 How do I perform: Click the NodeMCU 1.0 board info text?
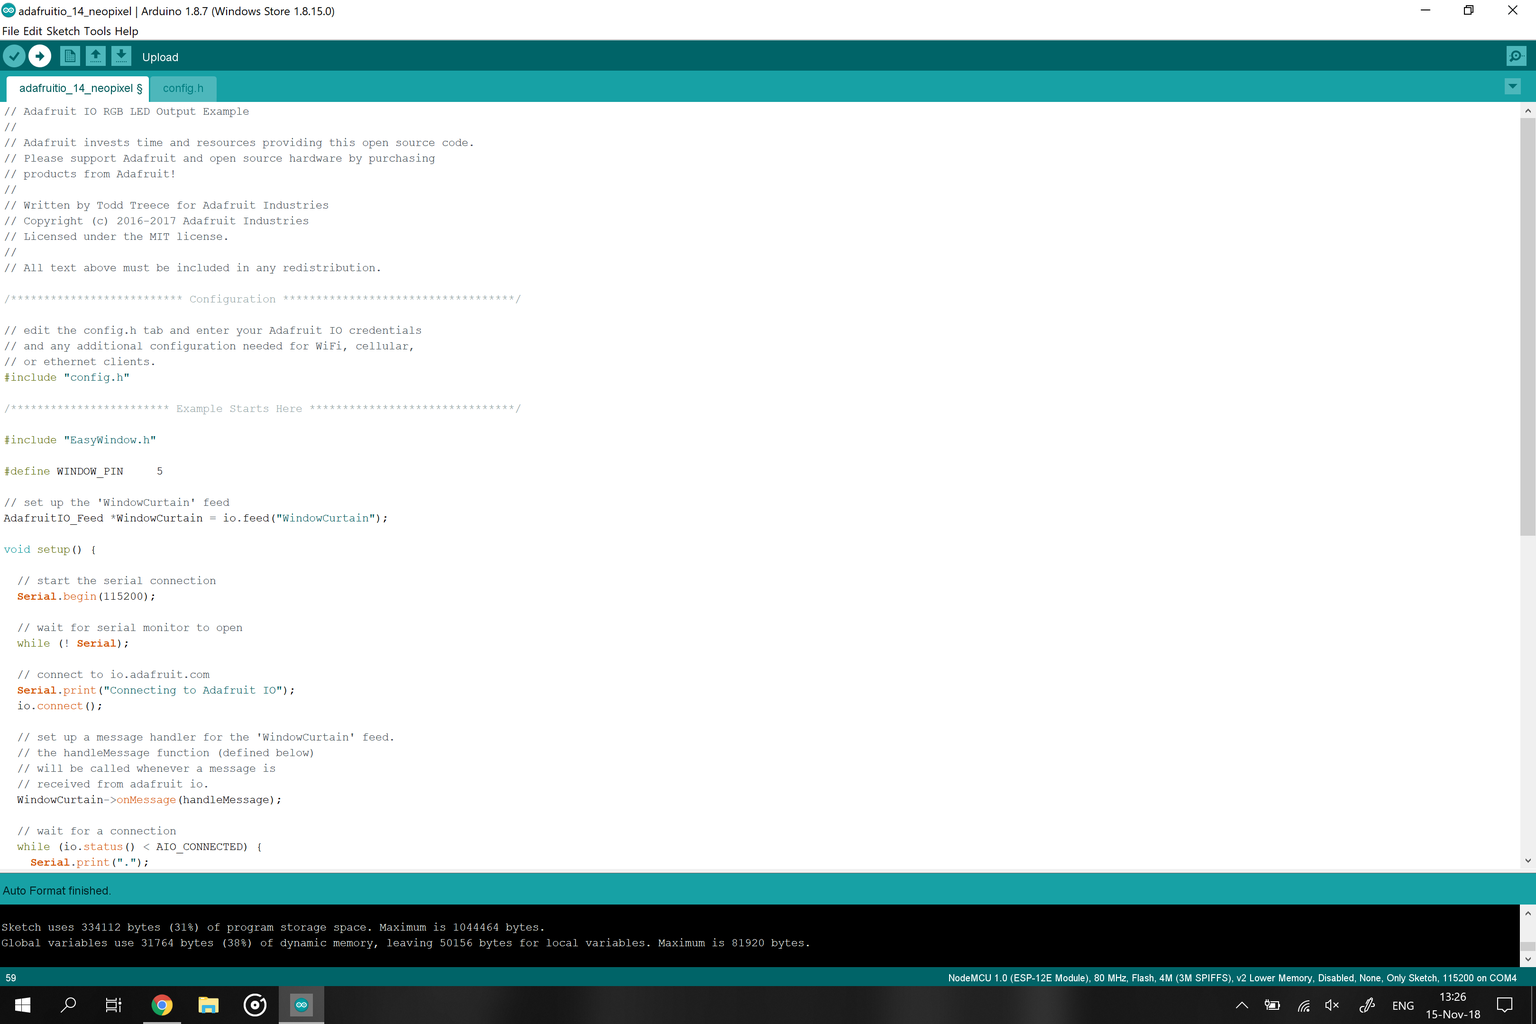(x=1232, y=978)
